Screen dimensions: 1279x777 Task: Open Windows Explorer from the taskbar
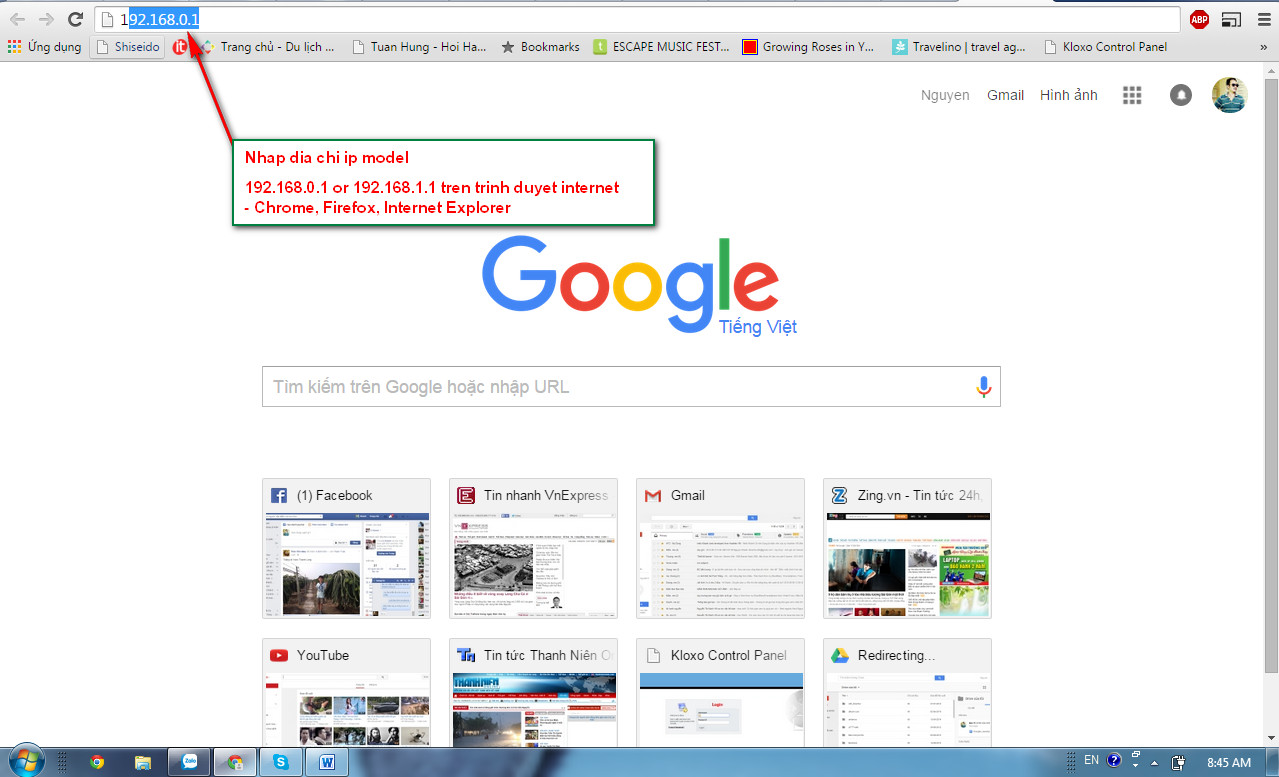click(x=142, y=762)
